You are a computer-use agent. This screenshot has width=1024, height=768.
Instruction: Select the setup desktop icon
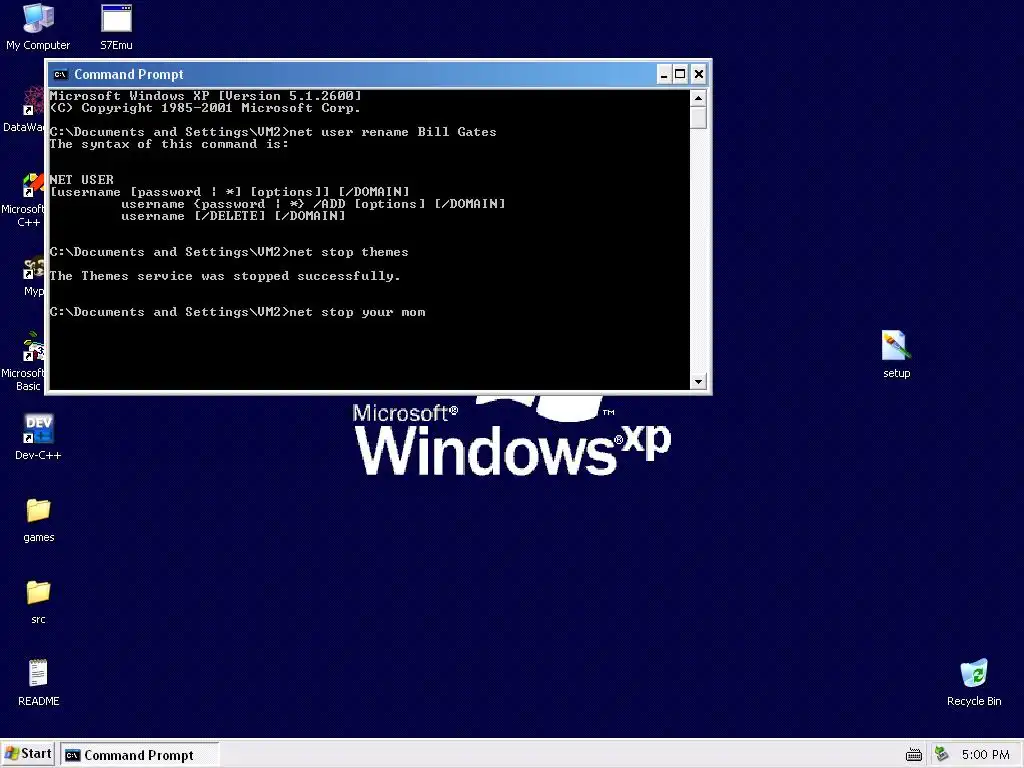tap(896, 353)
